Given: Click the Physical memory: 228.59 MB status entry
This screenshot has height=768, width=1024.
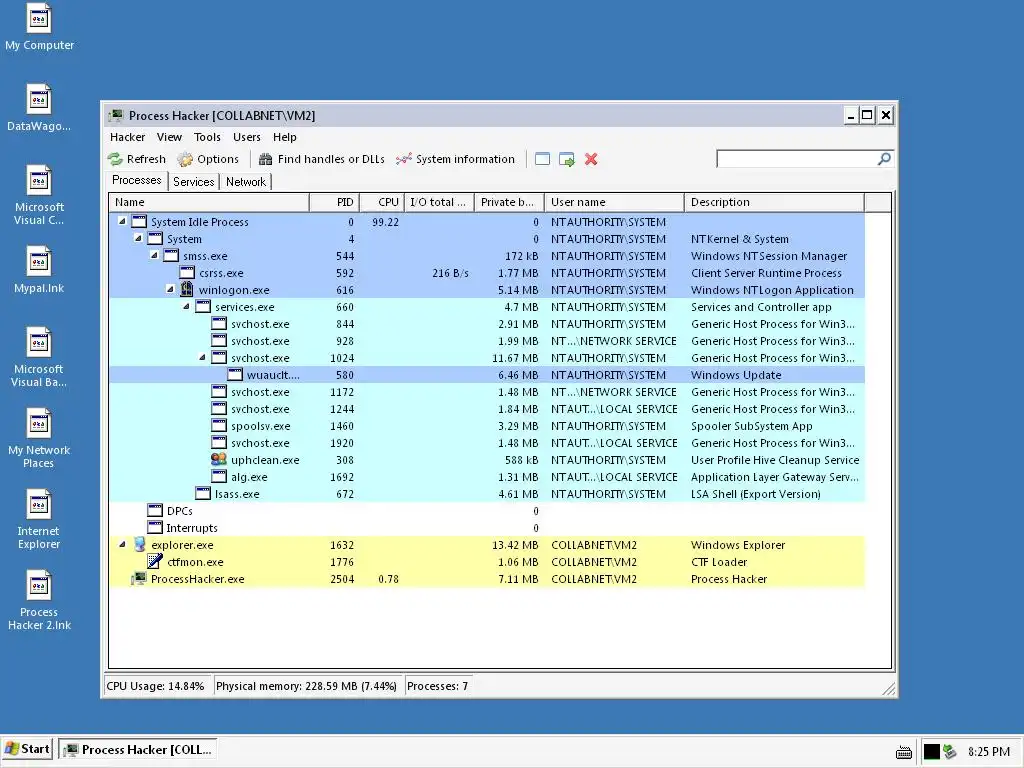Looking at the screenshot, I should click(306, 686).
